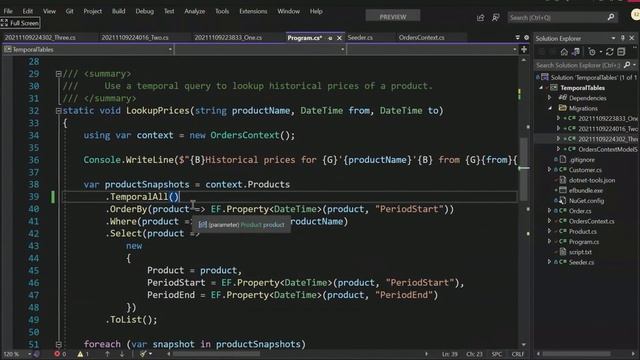
Task: Focus the Search Solution Explorer field
Action: click(578, 65)
